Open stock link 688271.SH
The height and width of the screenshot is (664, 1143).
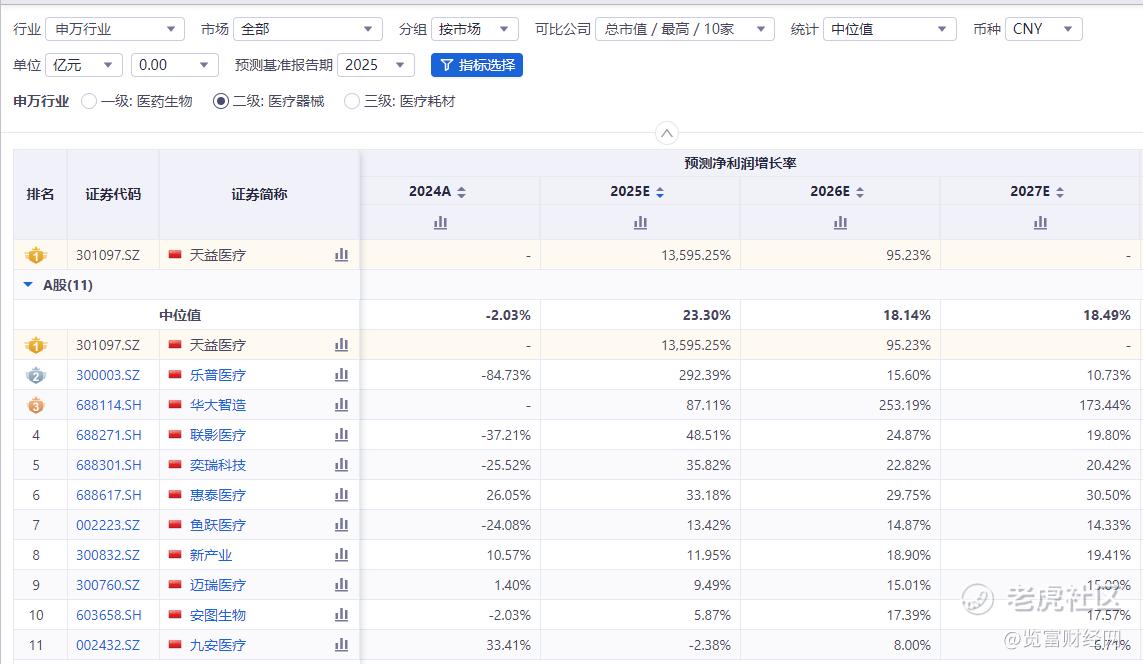tap(109, 435)
